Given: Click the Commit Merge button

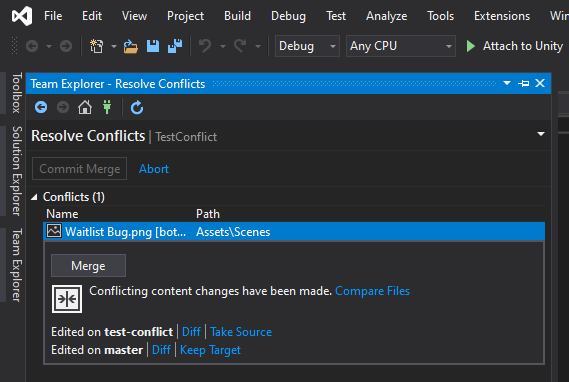Looking at the screenshot, I should coord(79,169).
